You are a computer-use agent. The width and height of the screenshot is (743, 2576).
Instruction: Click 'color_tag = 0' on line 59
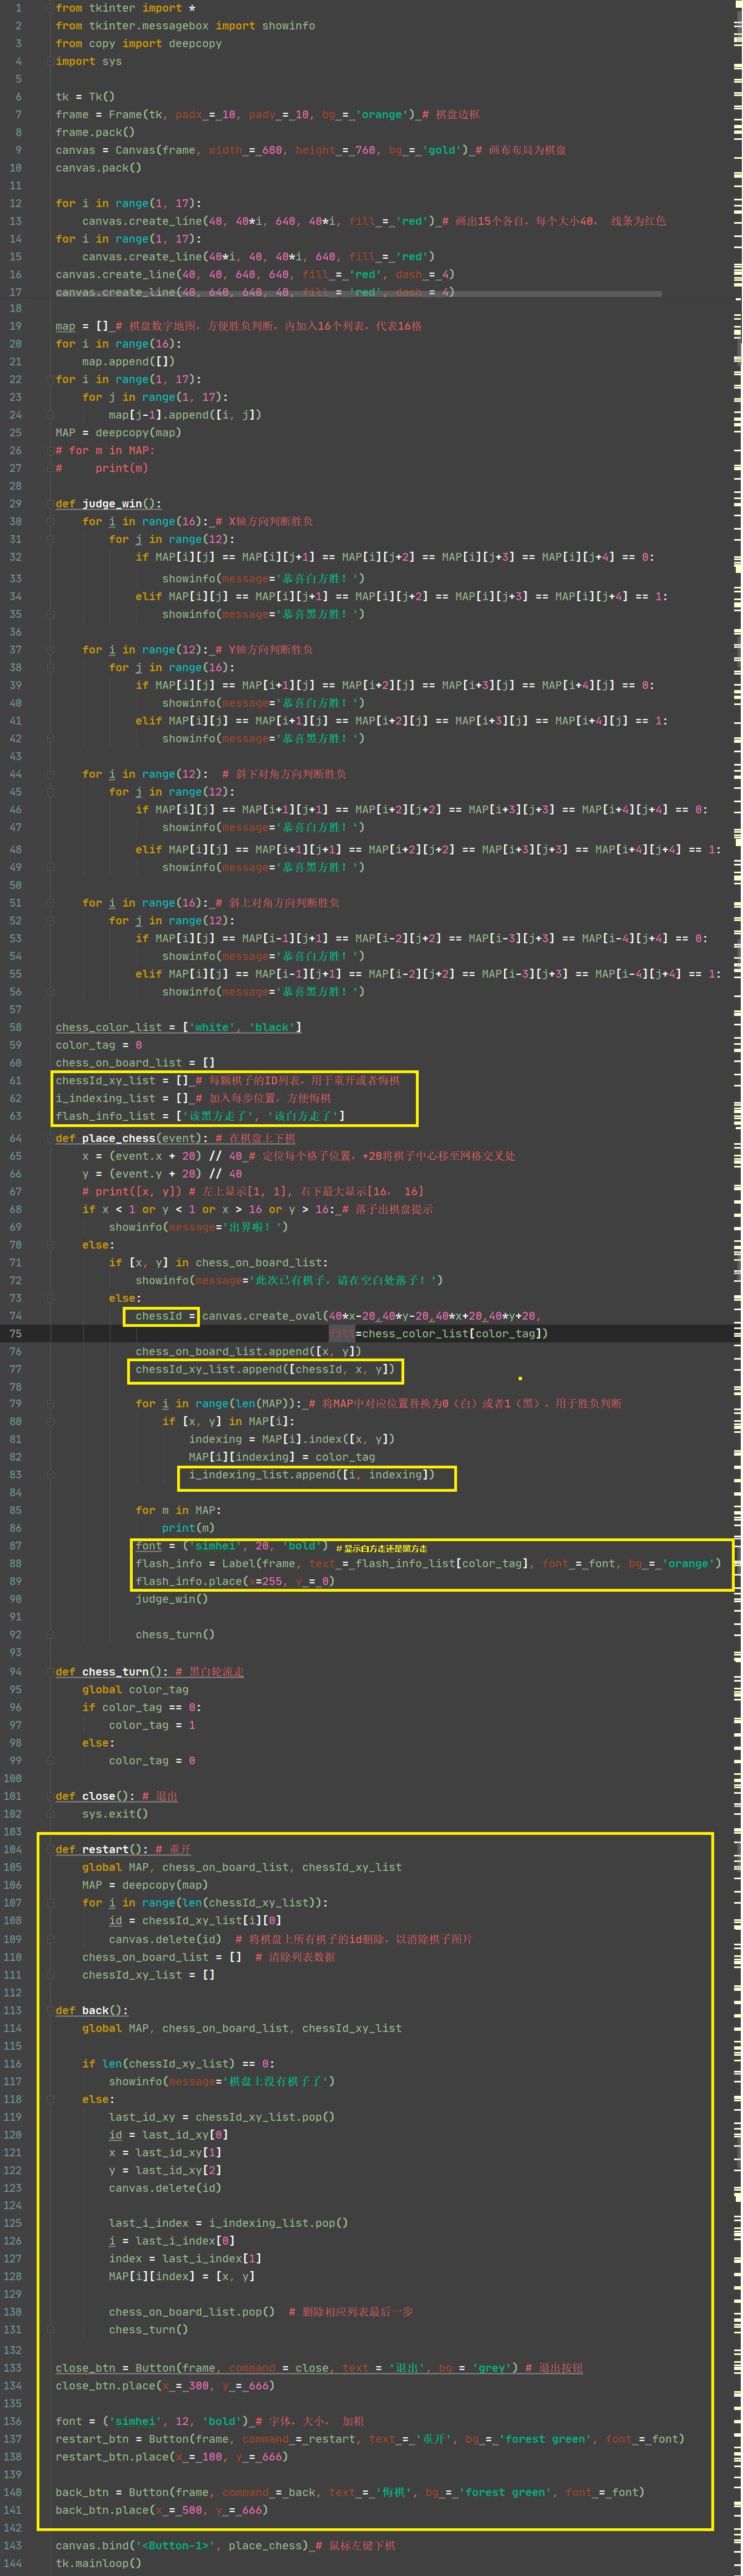click(x=99, y=1045)
